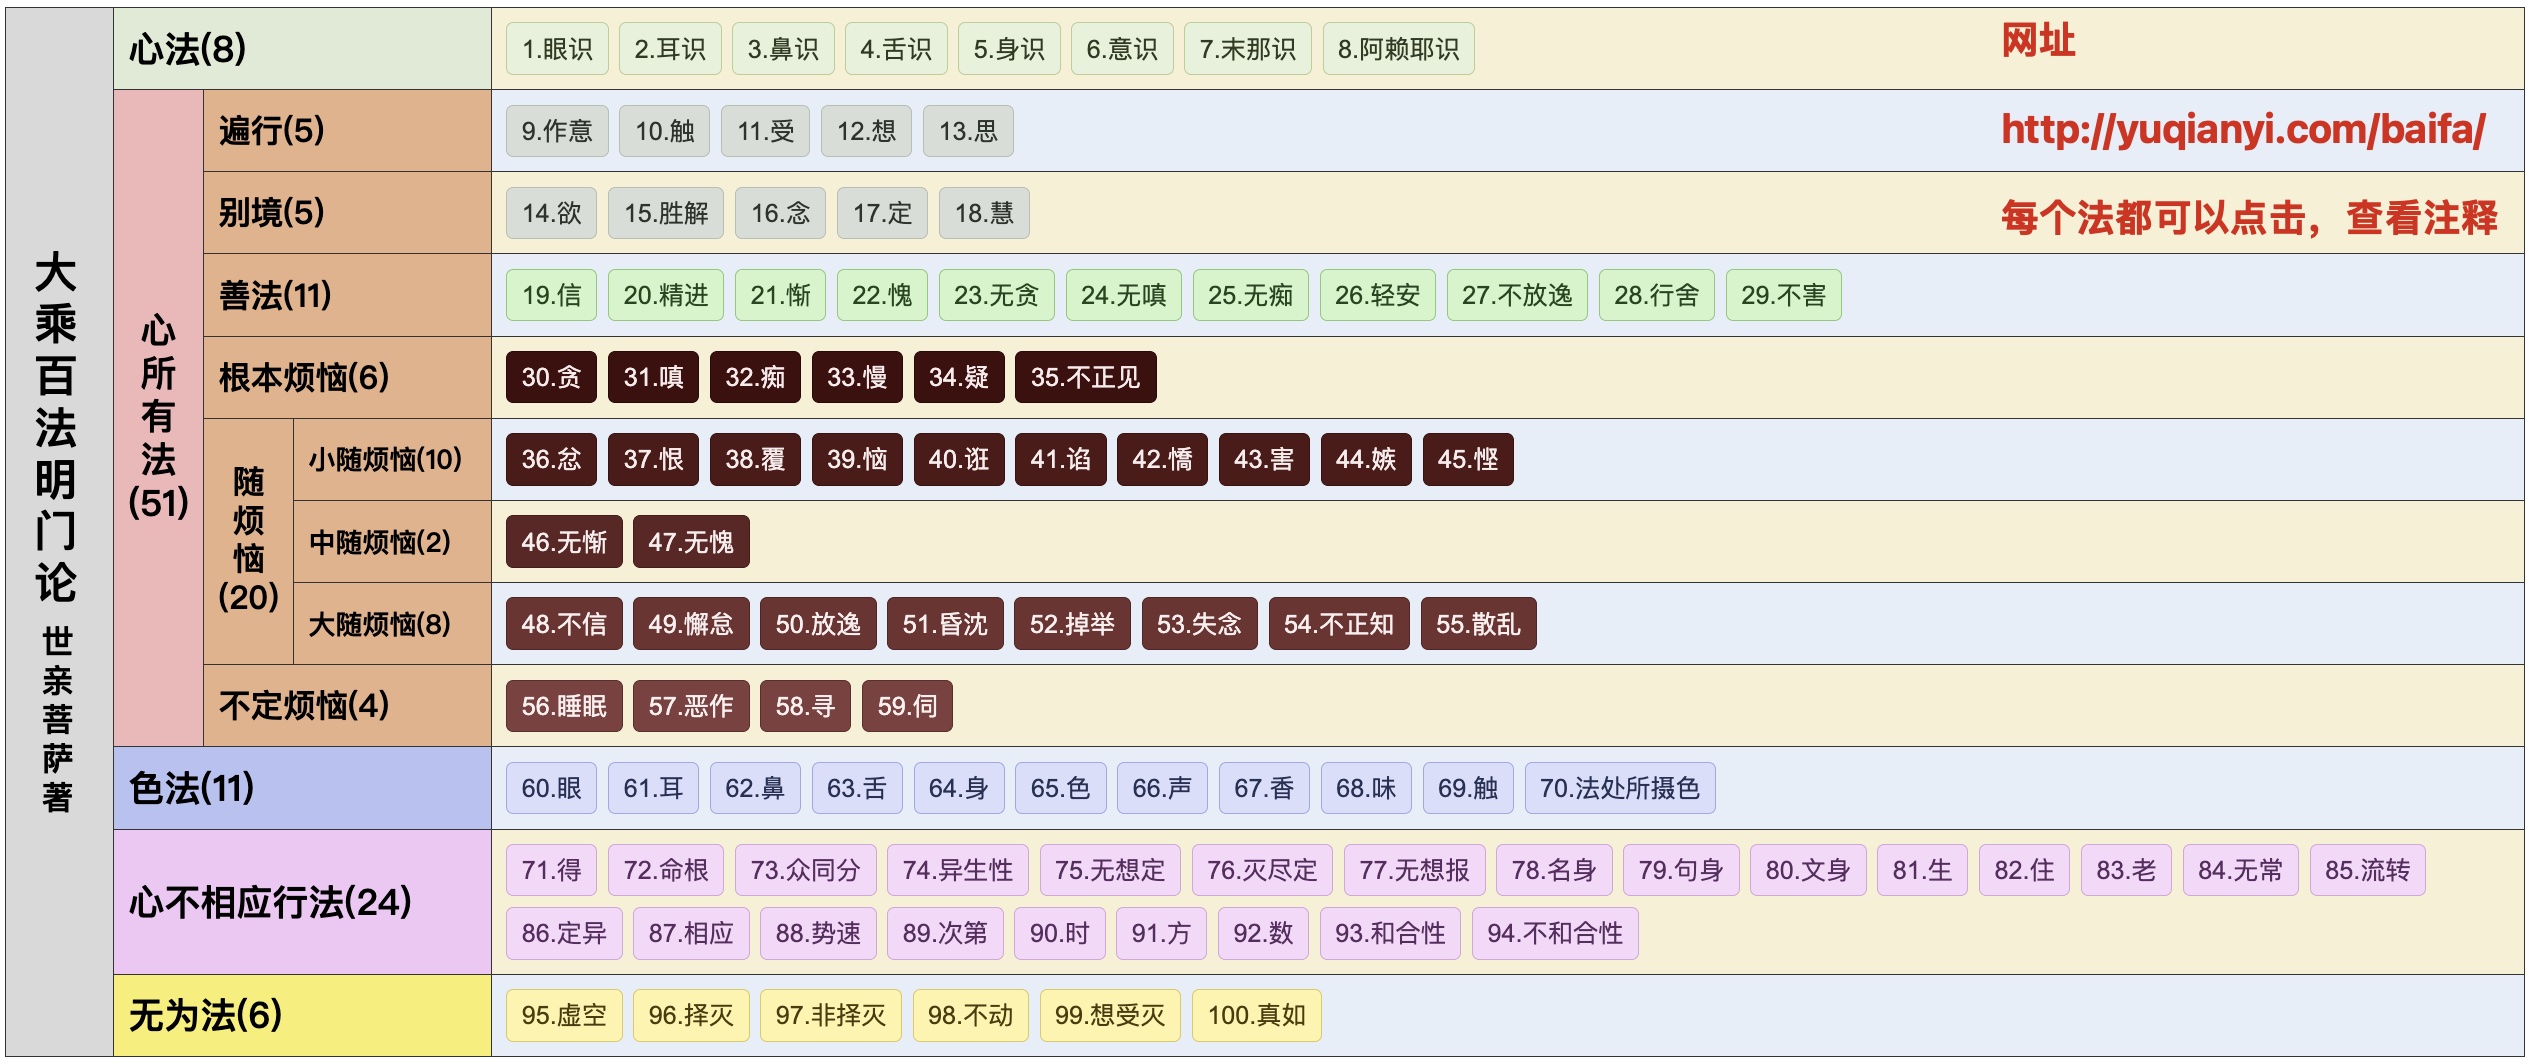This screenshot has width=2536, height=1064.
Task: Click the 36.忿 tag
Action: click(551, 459)
